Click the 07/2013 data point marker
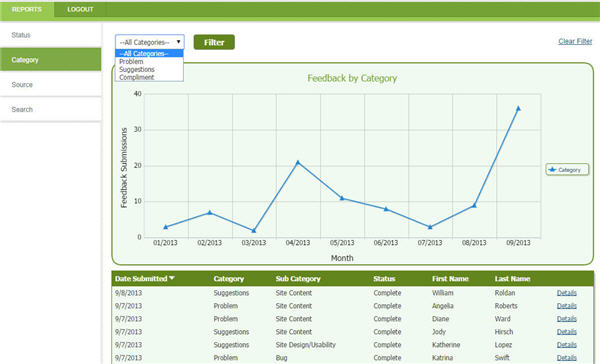The width and height of the screenshot is (600, 364). (430, 227)
